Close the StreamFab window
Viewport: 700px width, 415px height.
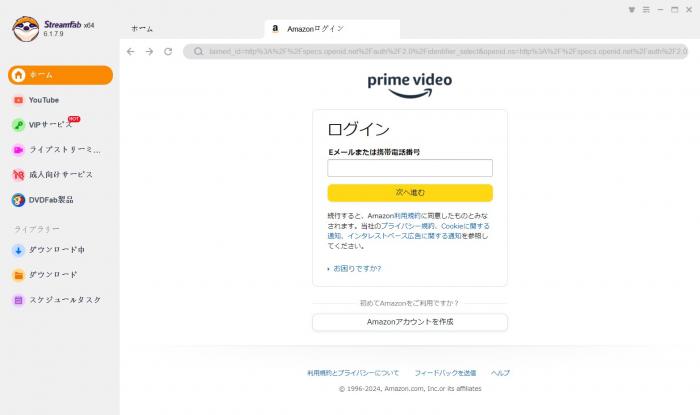(x=689, y=9)
